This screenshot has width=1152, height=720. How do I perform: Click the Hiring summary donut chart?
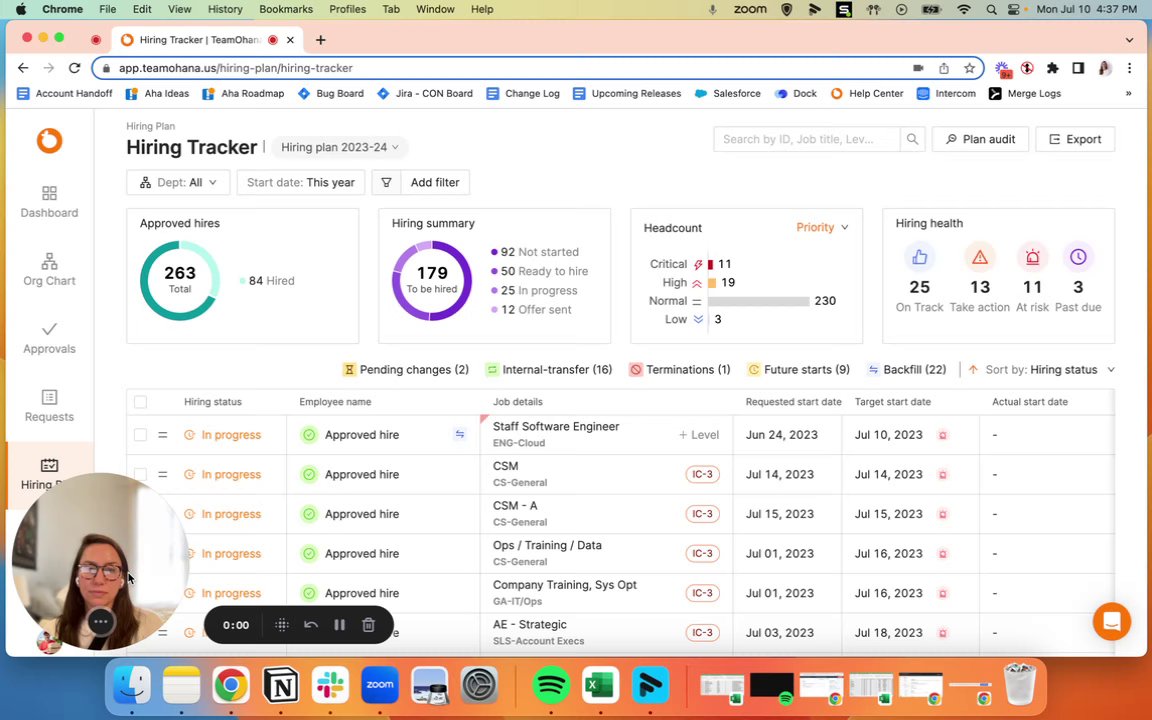[431, 280]
